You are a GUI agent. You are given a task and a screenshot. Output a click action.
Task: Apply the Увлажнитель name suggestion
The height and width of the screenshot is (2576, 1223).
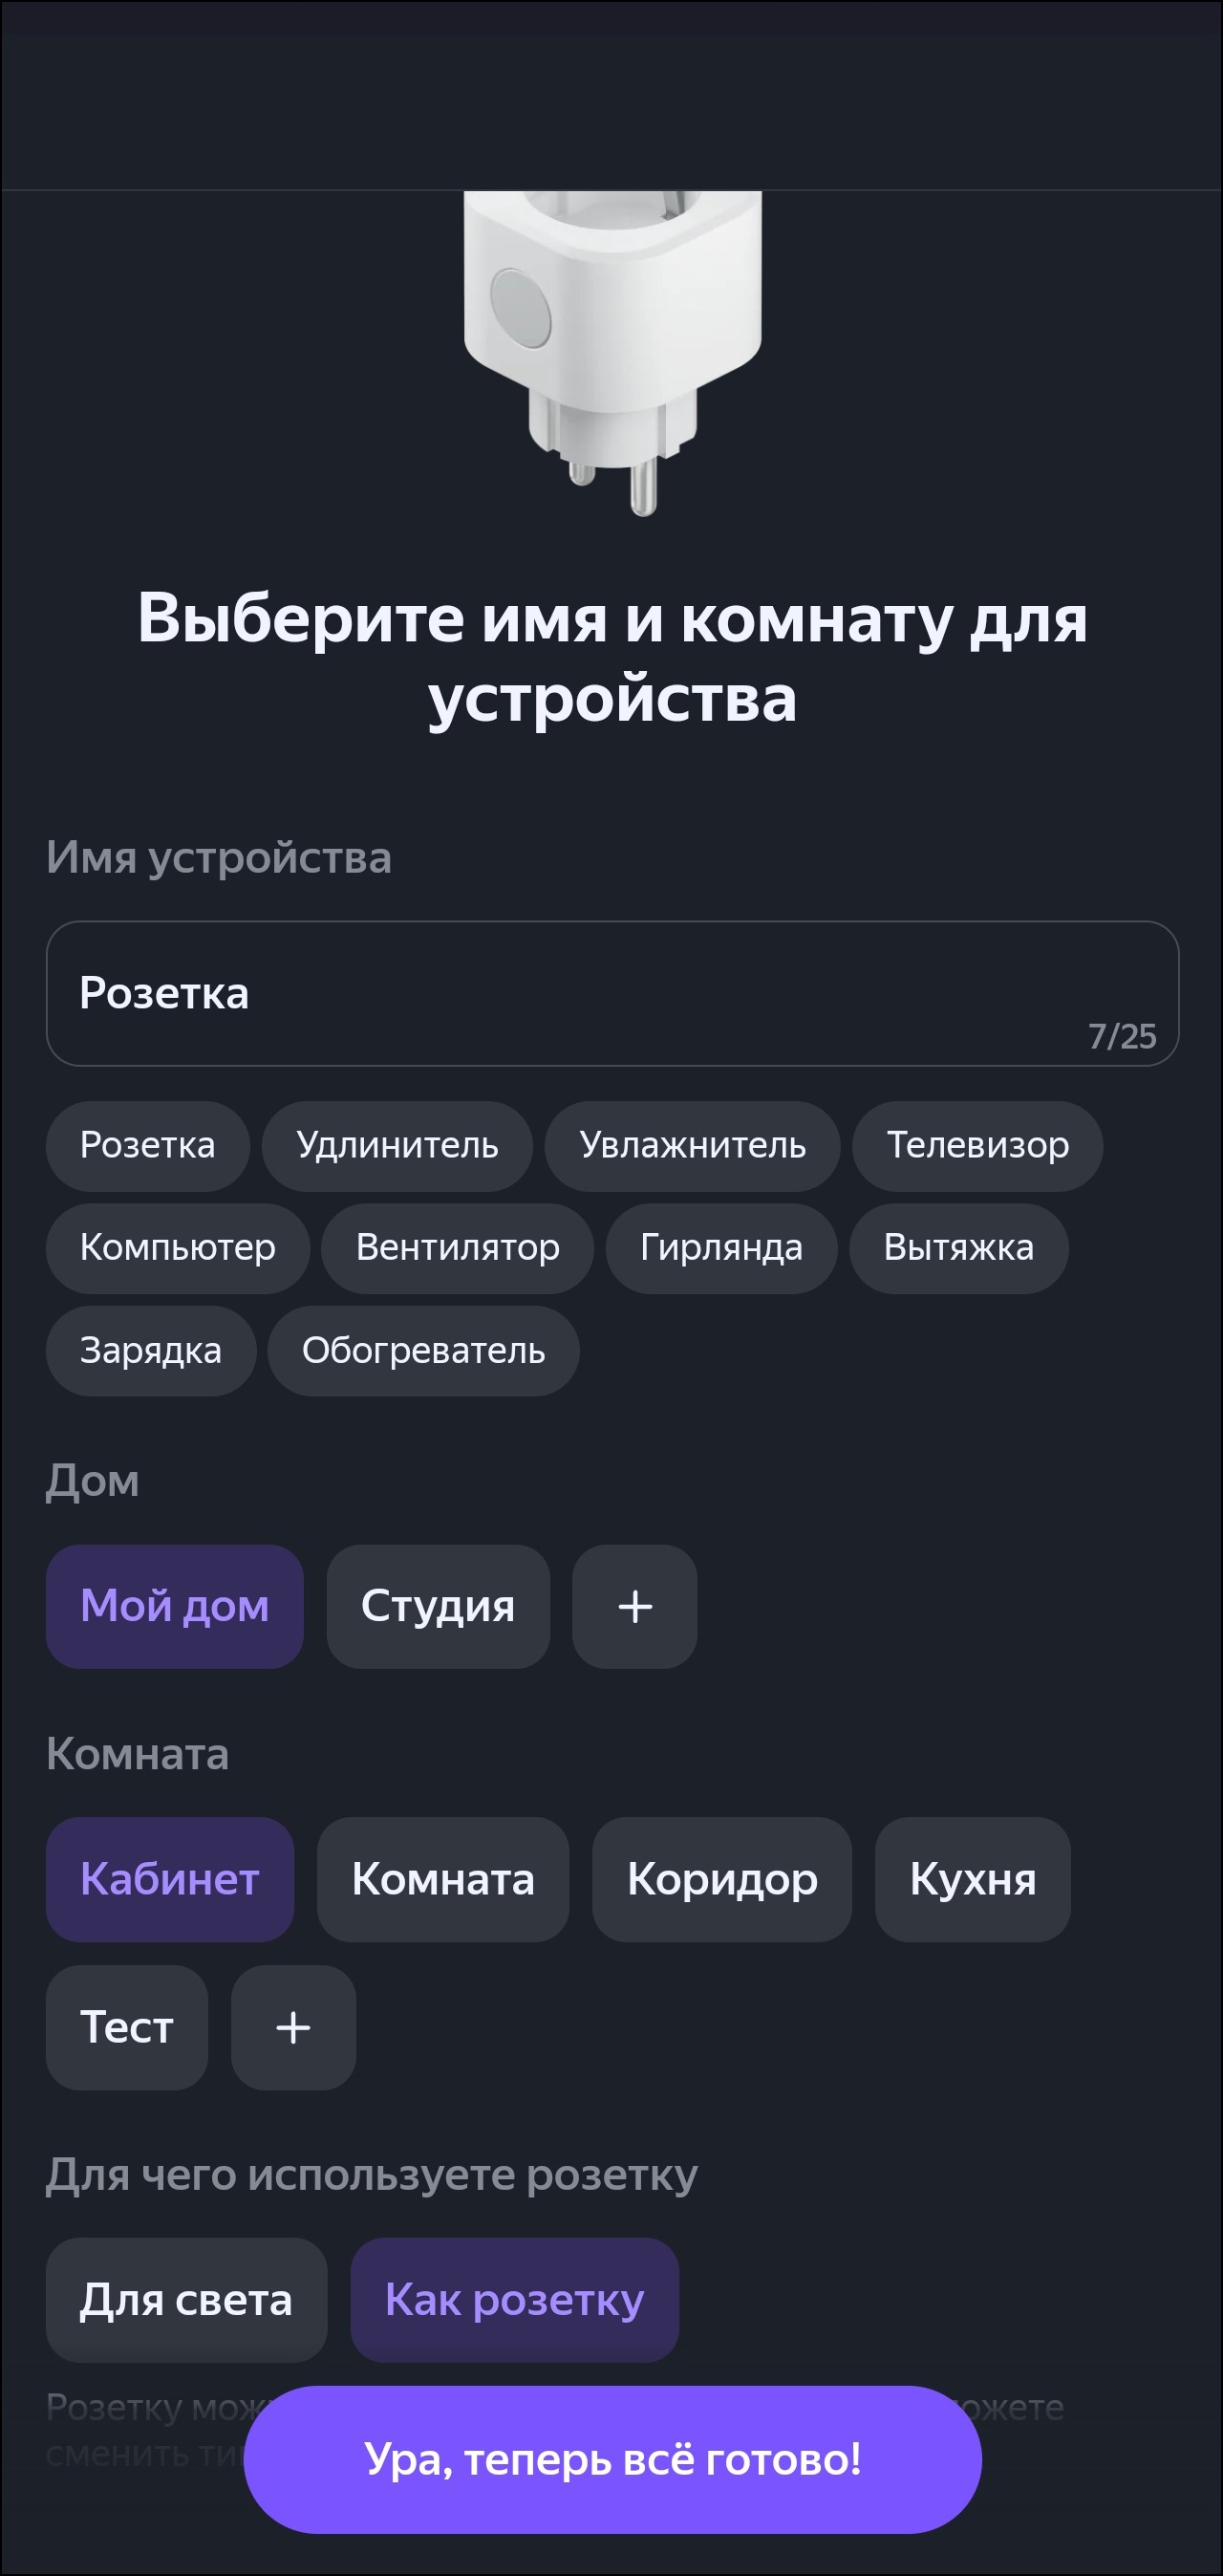coord(692,1145)
